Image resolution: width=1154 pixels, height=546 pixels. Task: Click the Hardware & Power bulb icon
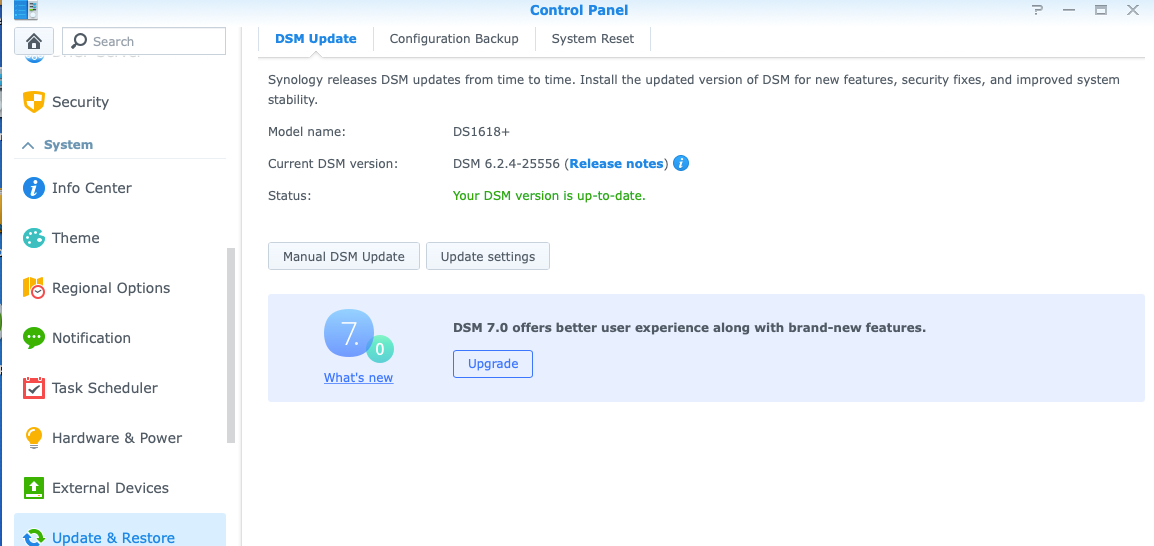[x=34, y=438]
